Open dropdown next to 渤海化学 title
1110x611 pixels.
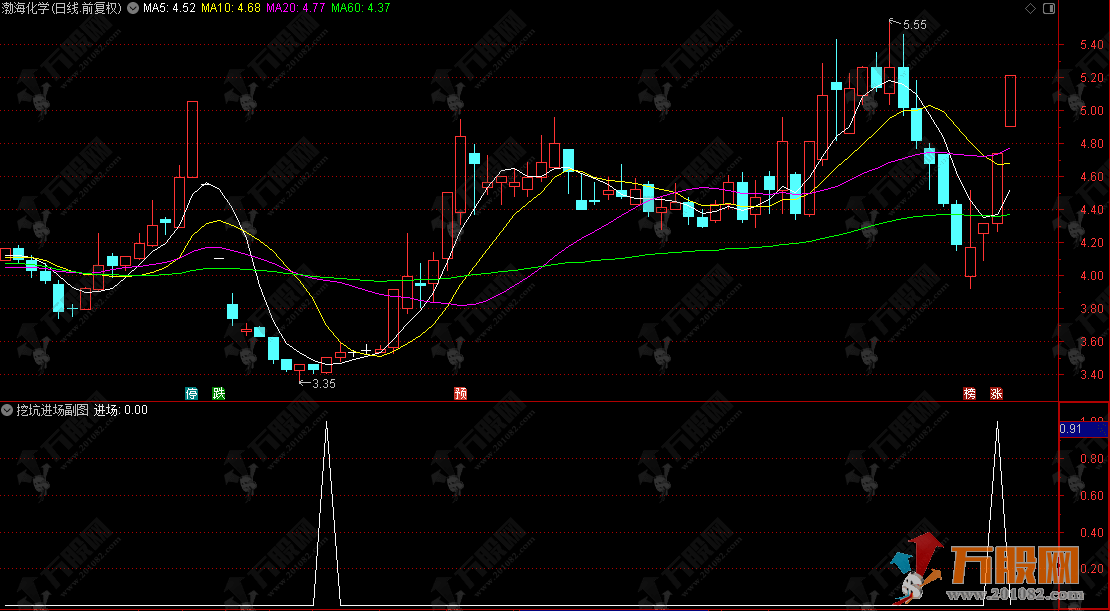133,8
